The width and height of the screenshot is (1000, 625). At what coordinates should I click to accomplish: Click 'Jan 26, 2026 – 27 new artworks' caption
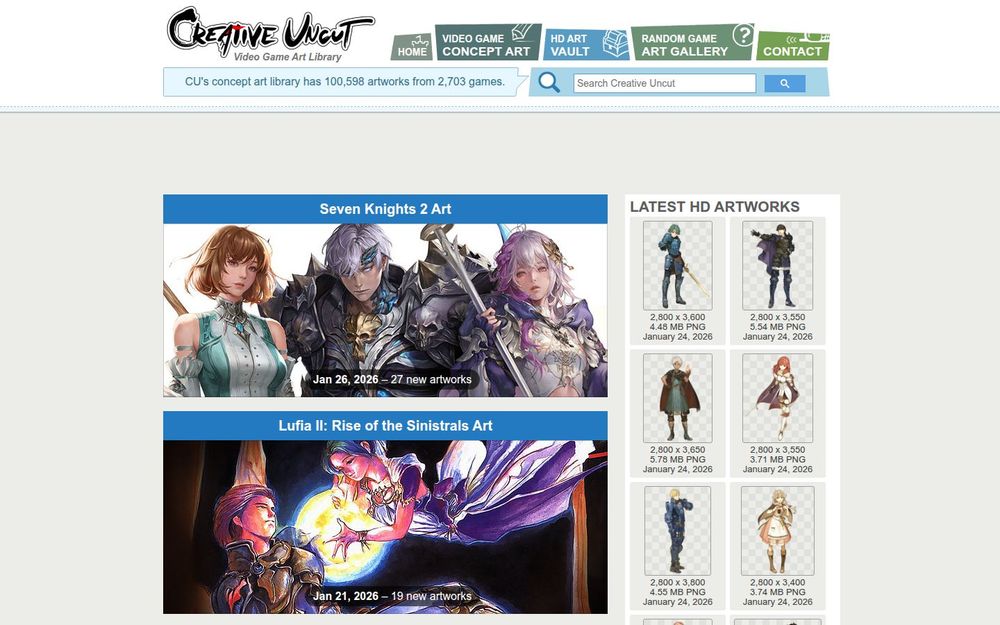coord(392,379)
